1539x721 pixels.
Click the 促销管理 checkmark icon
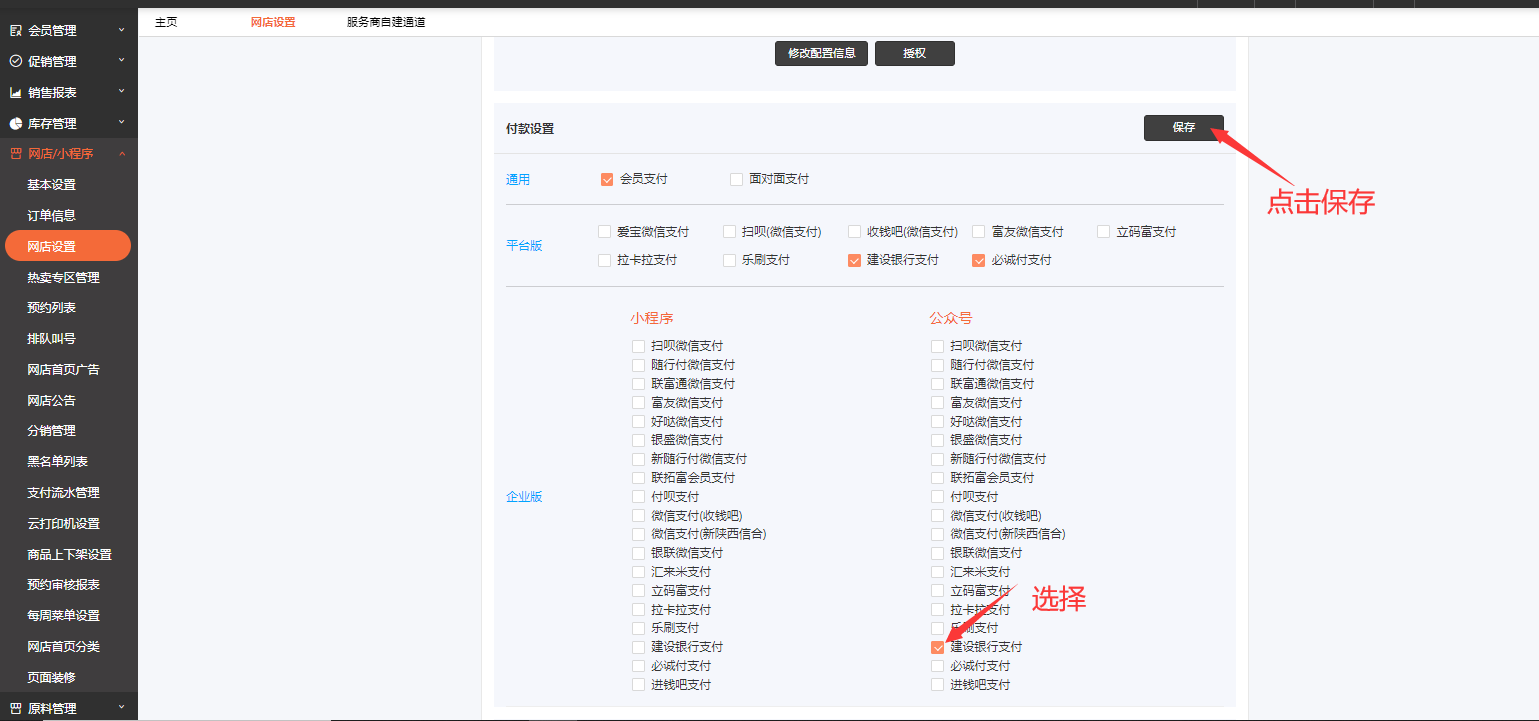click(x=15, y=62)
